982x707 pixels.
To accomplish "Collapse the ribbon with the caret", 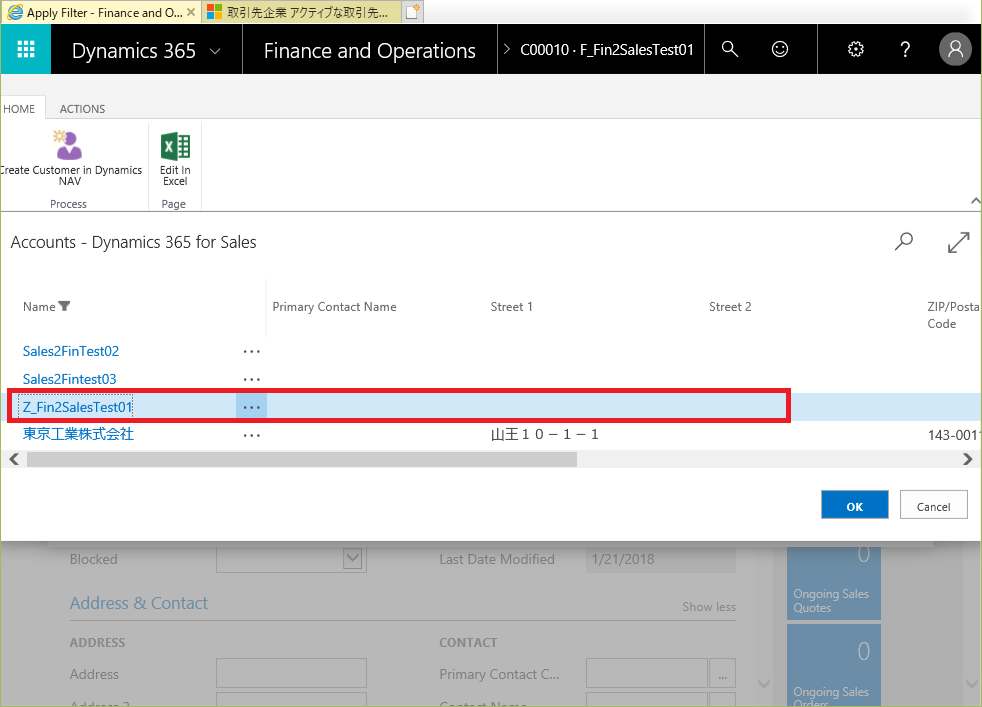I will (975, 201).
